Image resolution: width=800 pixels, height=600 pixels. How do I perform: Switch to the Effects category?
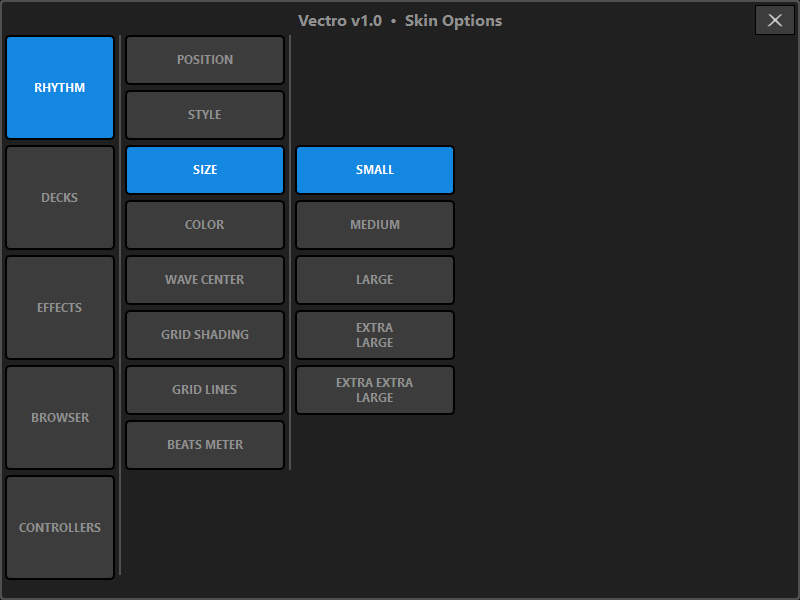pyautogui.click(x=60, y=308)
